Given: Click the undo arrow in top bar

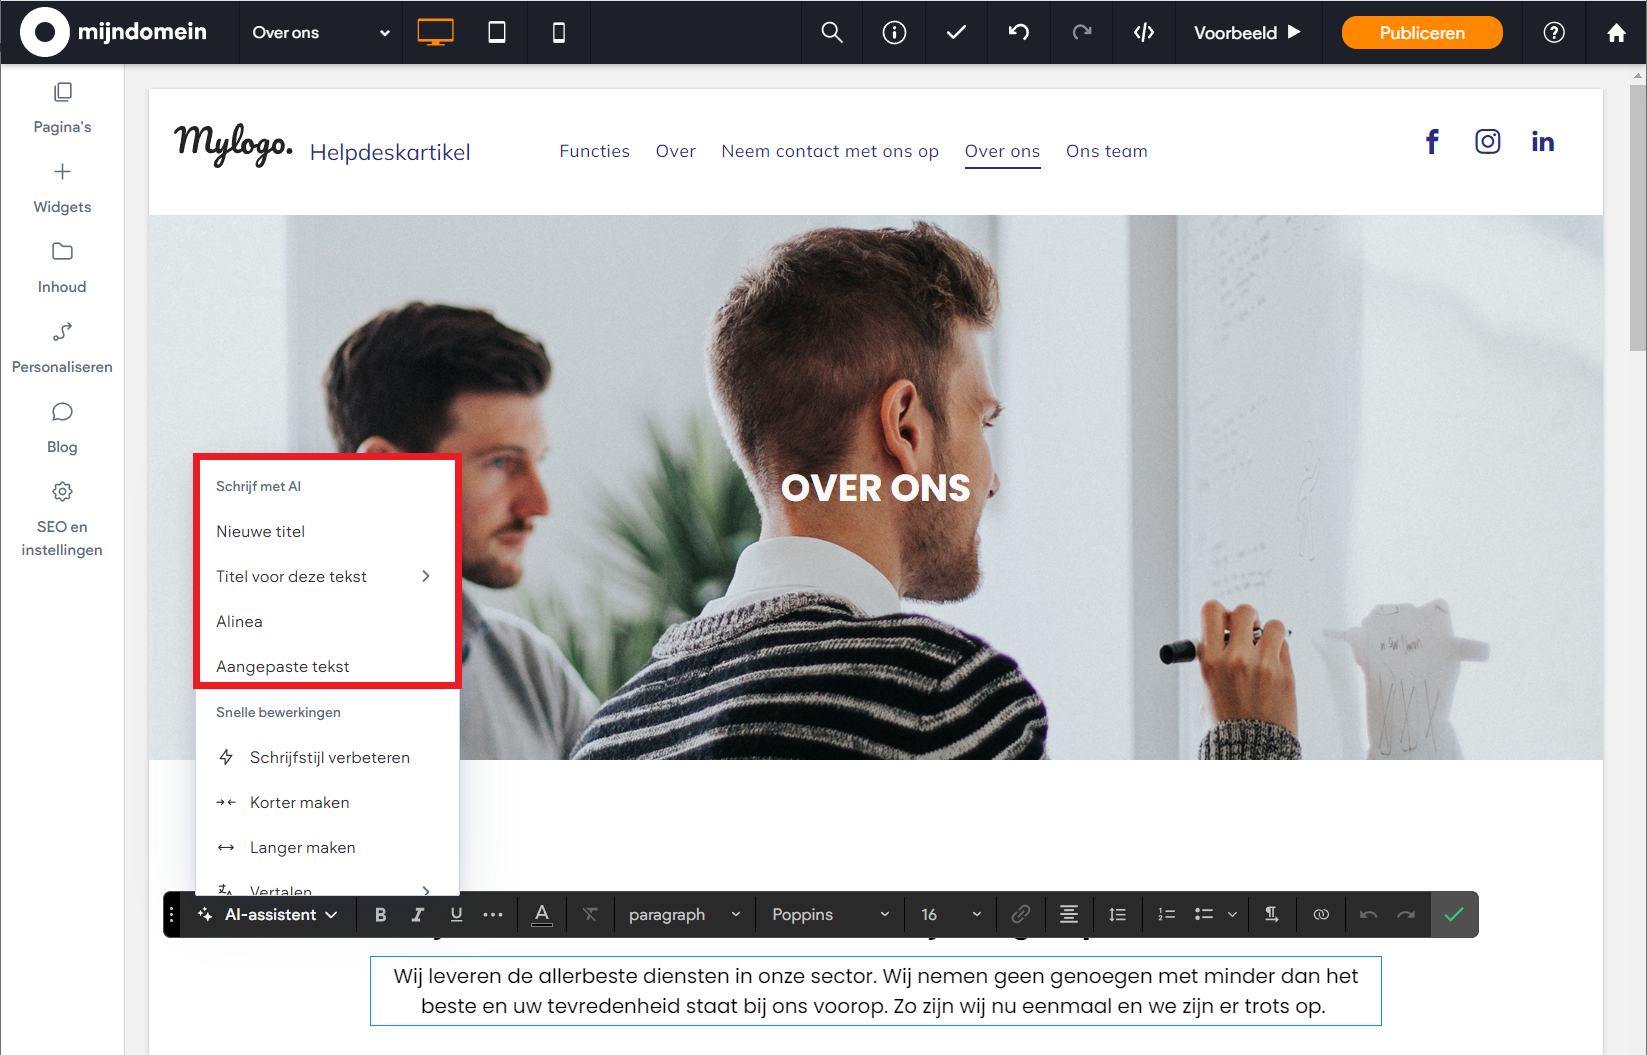Looking at the screenshot, I should point(1018,33).
